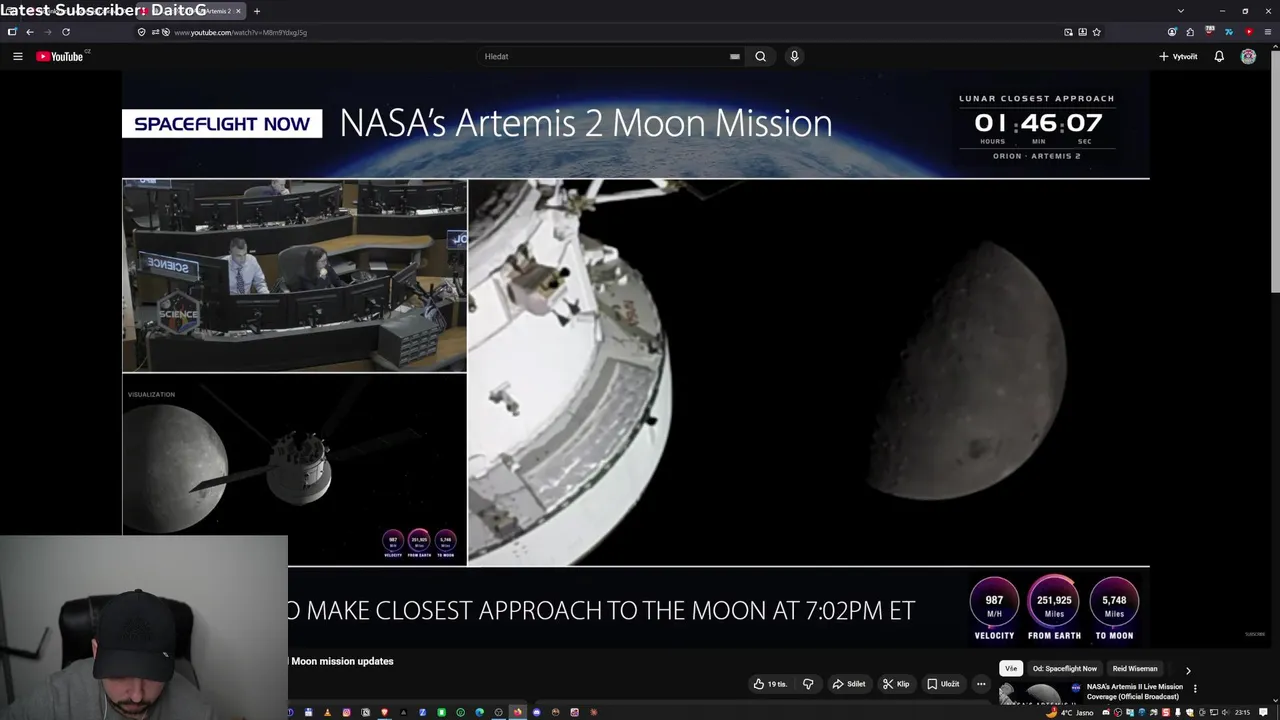
Task: Open the more actions ellipsis under video
Action: pyautogui.click(x=981, y=684)
